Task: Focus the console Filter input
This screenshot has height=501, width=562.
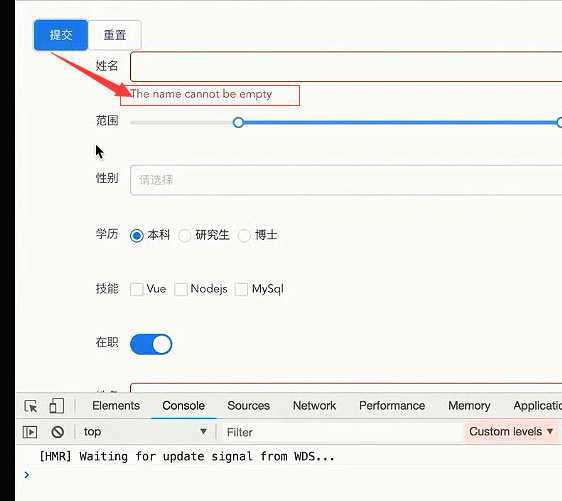Action: (x=342, y=432)
